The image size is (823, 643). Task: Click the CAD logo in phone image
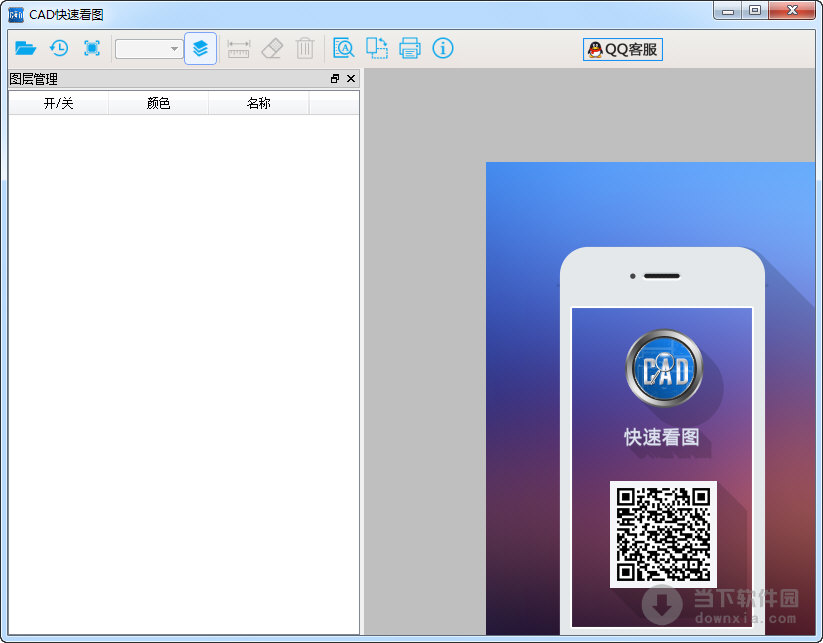(664, 368)
